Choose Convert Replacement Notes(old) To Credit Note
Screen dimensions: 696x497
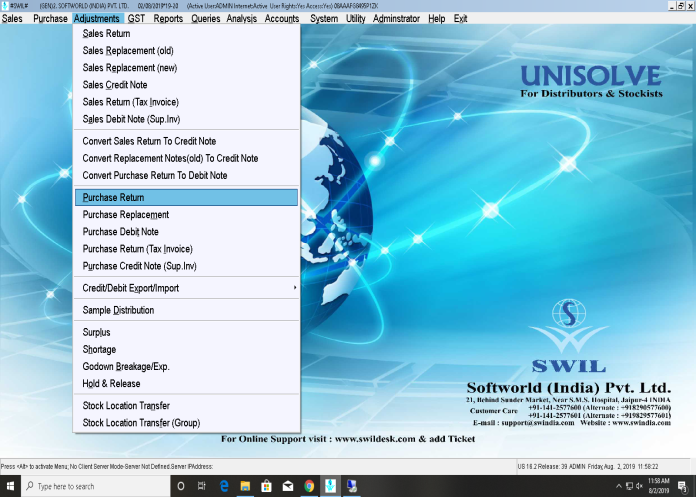[186, 158]
